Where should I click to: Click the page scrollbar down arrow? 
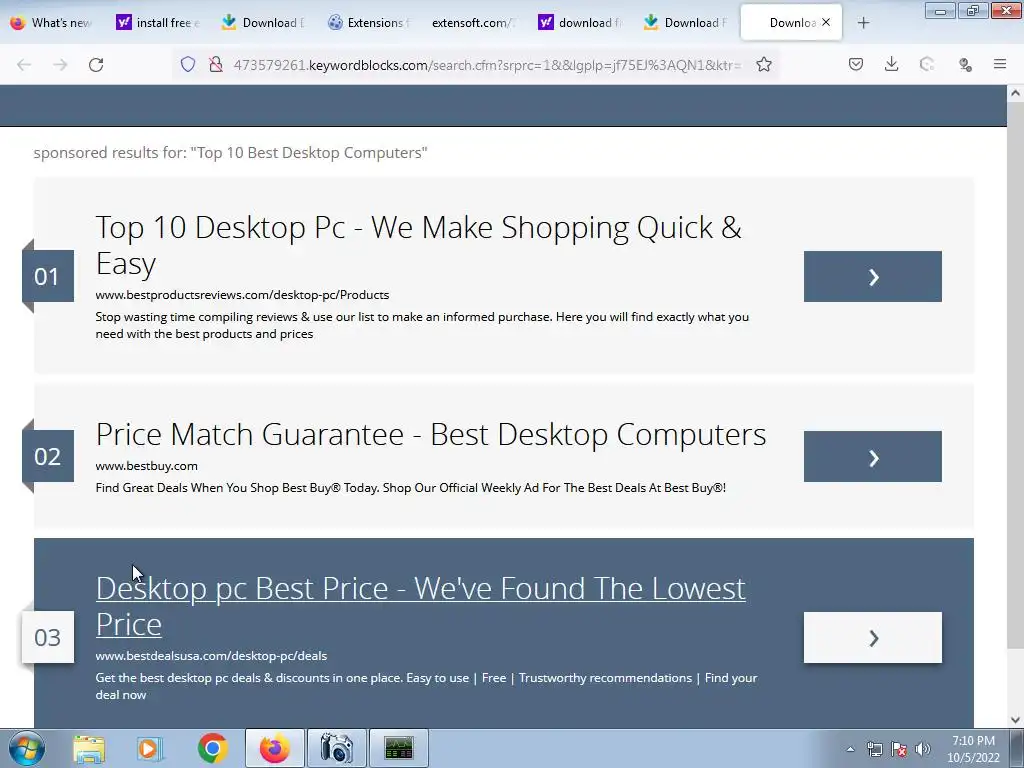pyautogui.click(x=1015, y=720)
